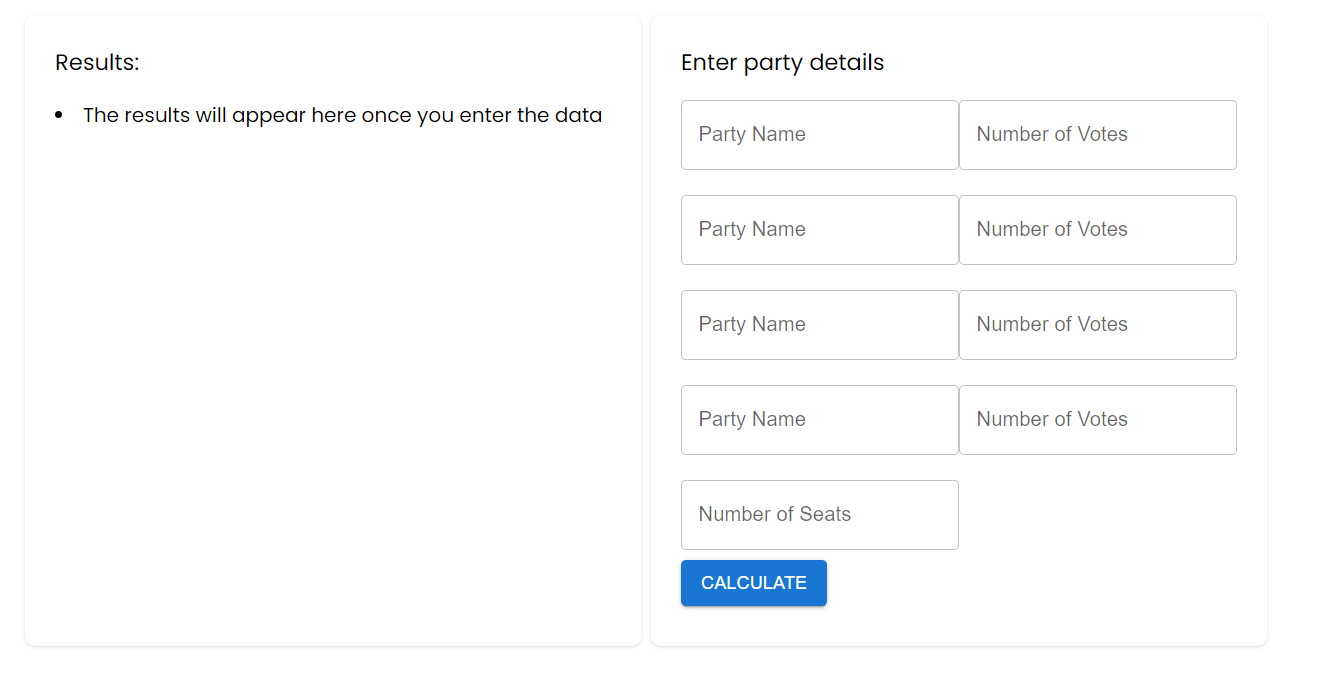Click the second Number of Votes field
This screenshot has height=682, width=1318.
1097,230
